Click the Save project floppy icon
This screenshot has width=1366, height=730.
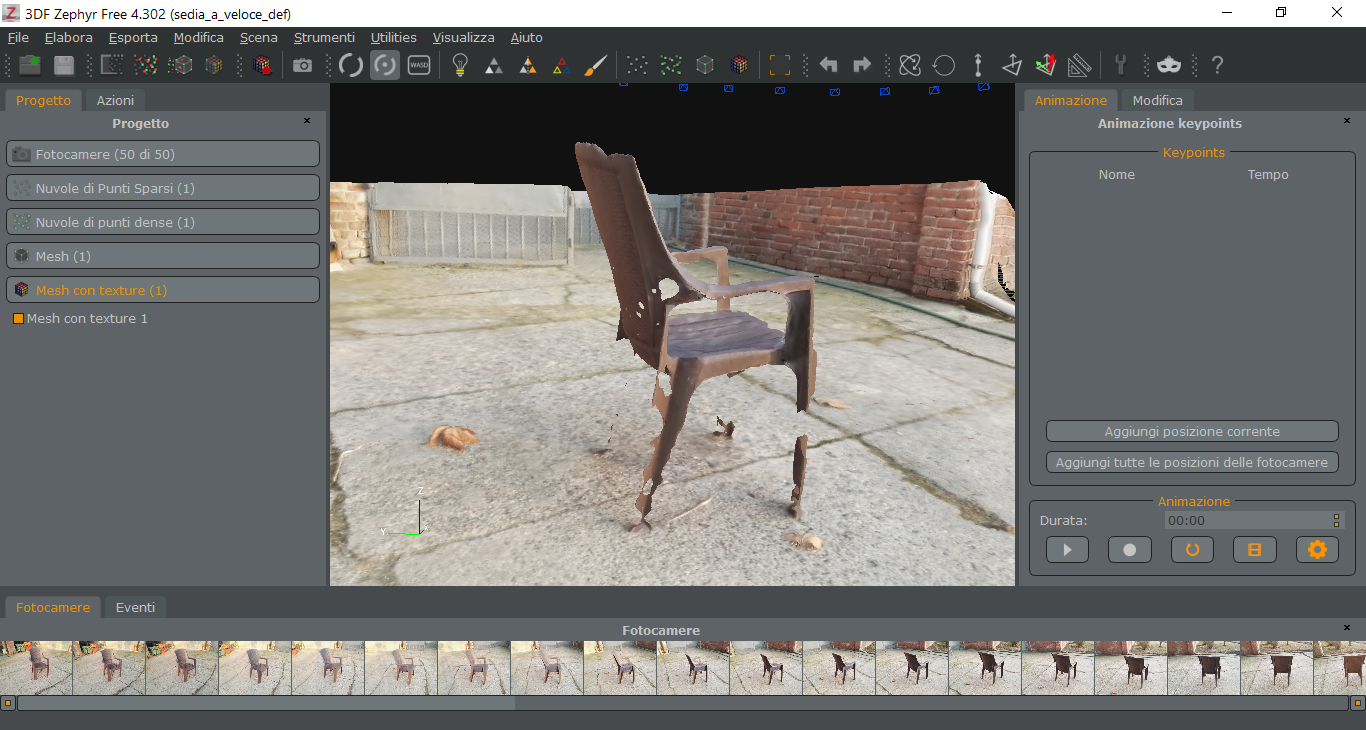(64, 65)
